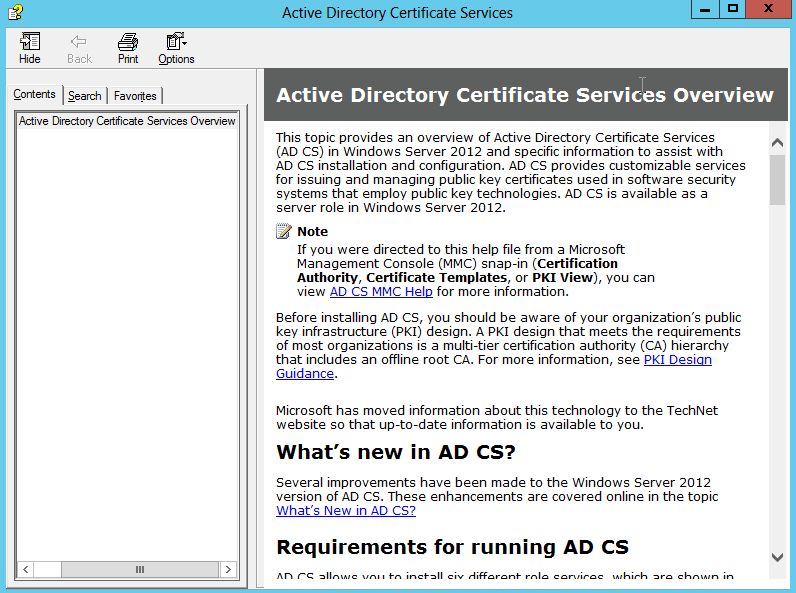Open the AD CS MMC Help link
This screenshot has height=593, width=796.
point(381,291)
